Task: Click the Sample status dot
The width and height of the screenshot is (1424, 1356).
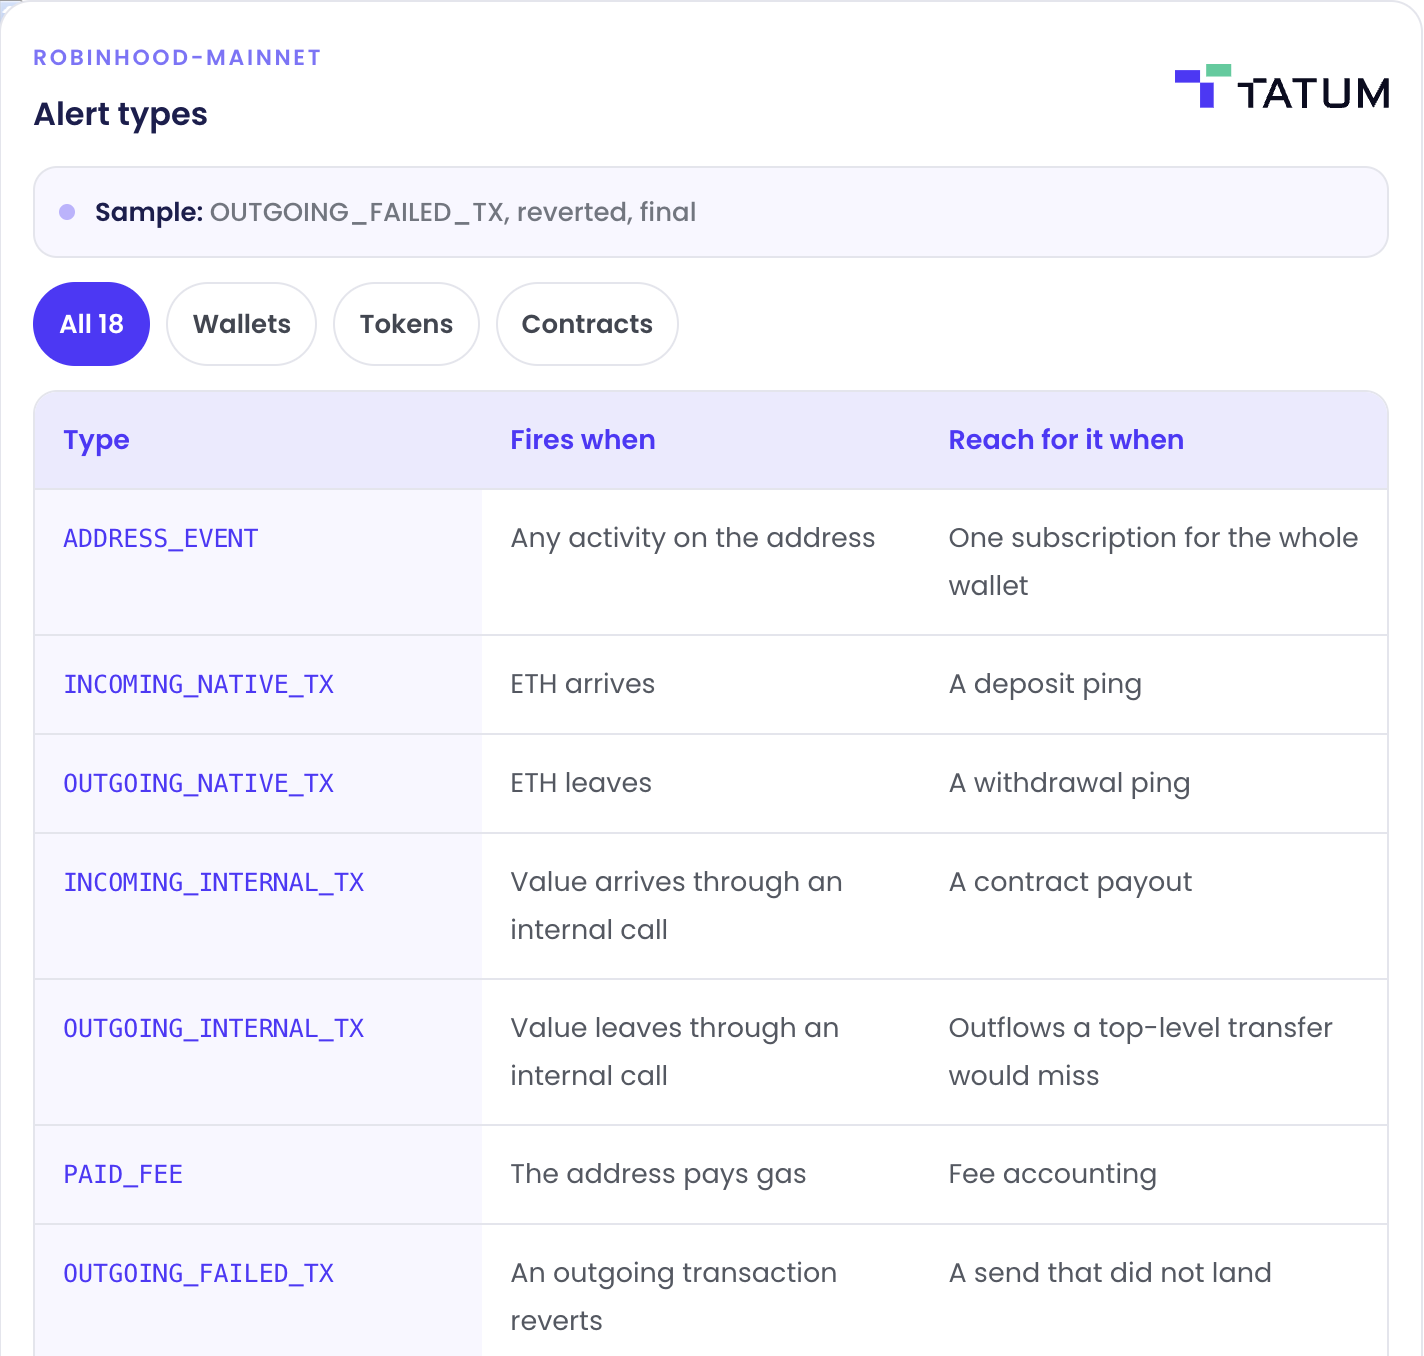Action: click(x=67, y=212)
